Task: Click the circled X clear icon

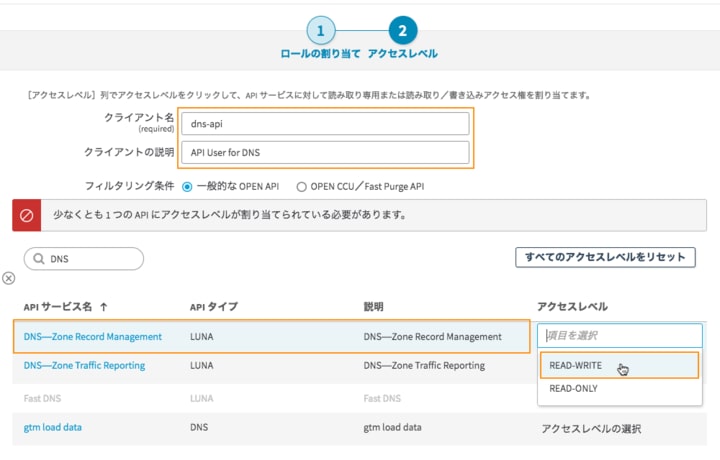Action: click(8, 278)
